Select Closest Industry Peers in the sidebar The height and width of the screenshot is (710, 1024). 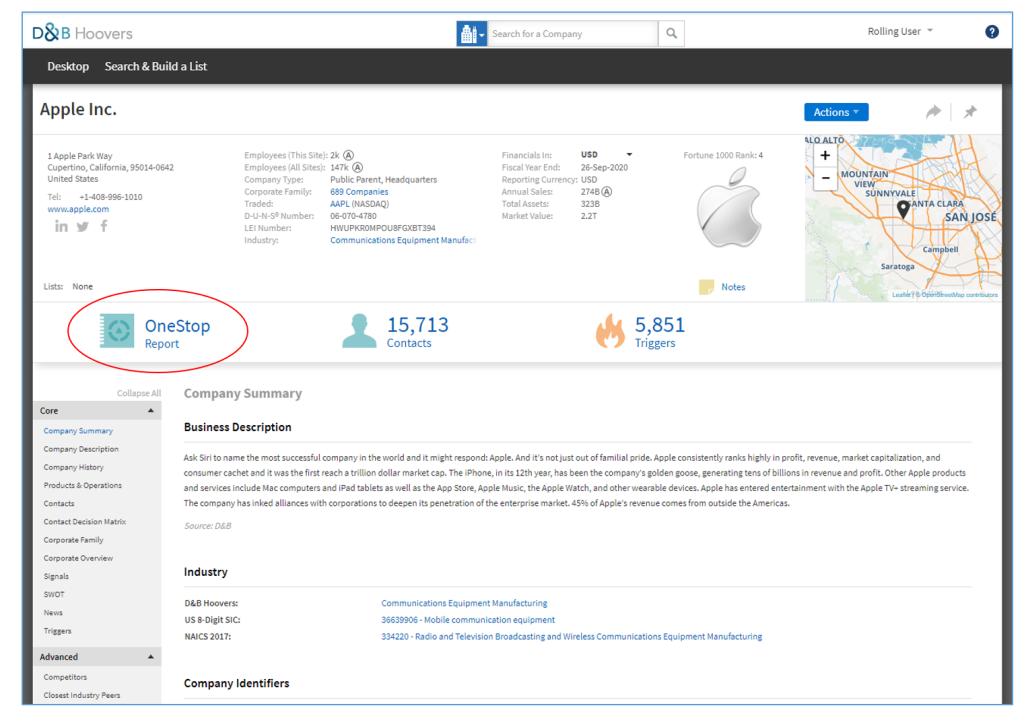point(82,696)
